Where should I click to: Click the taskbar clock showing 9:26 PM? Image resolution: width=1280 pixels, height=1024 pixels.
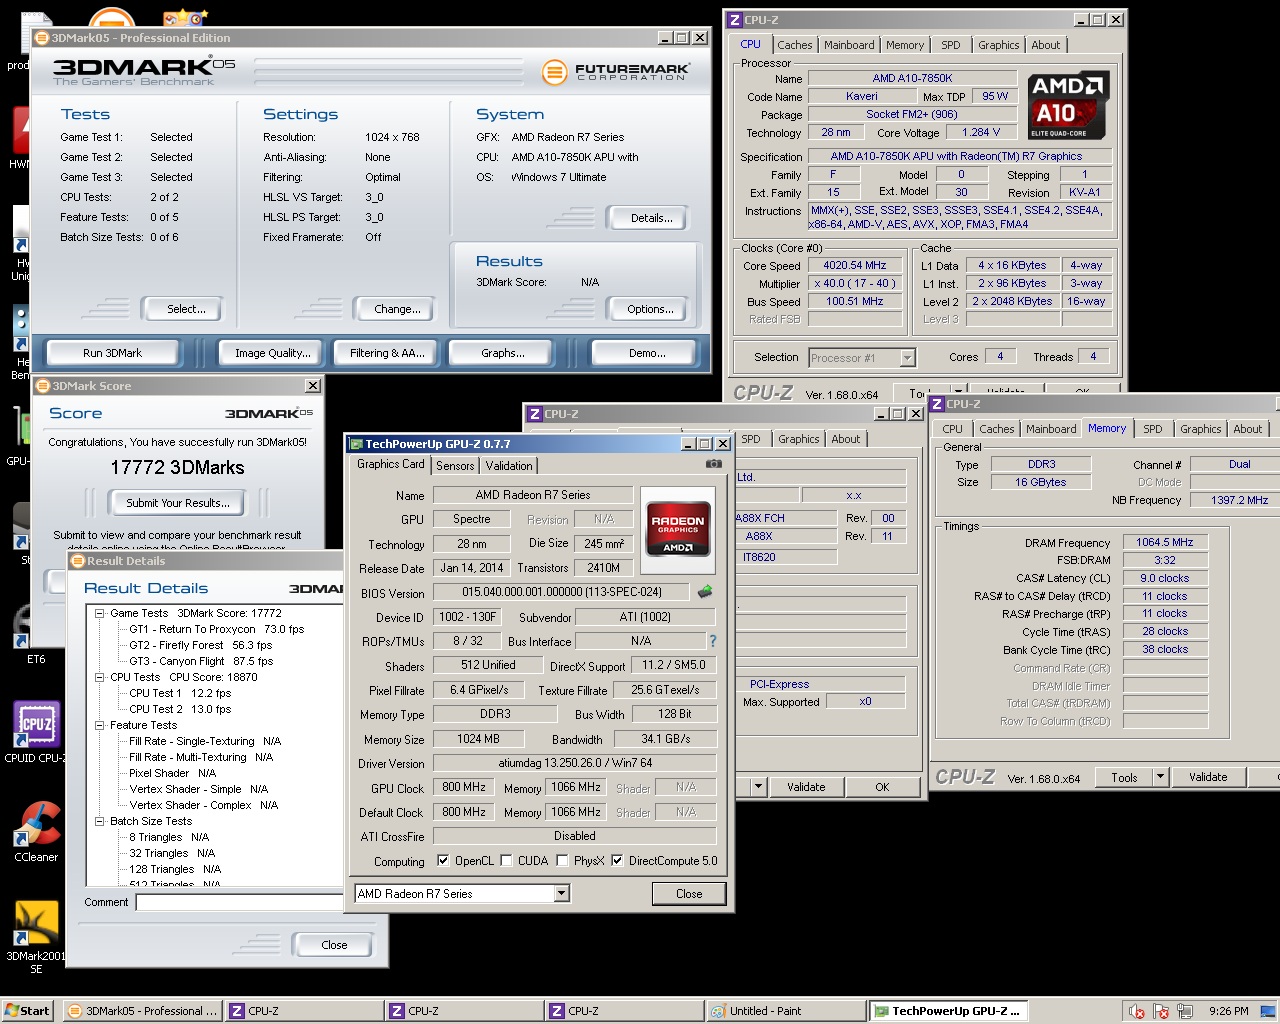pos(1228,1011)
